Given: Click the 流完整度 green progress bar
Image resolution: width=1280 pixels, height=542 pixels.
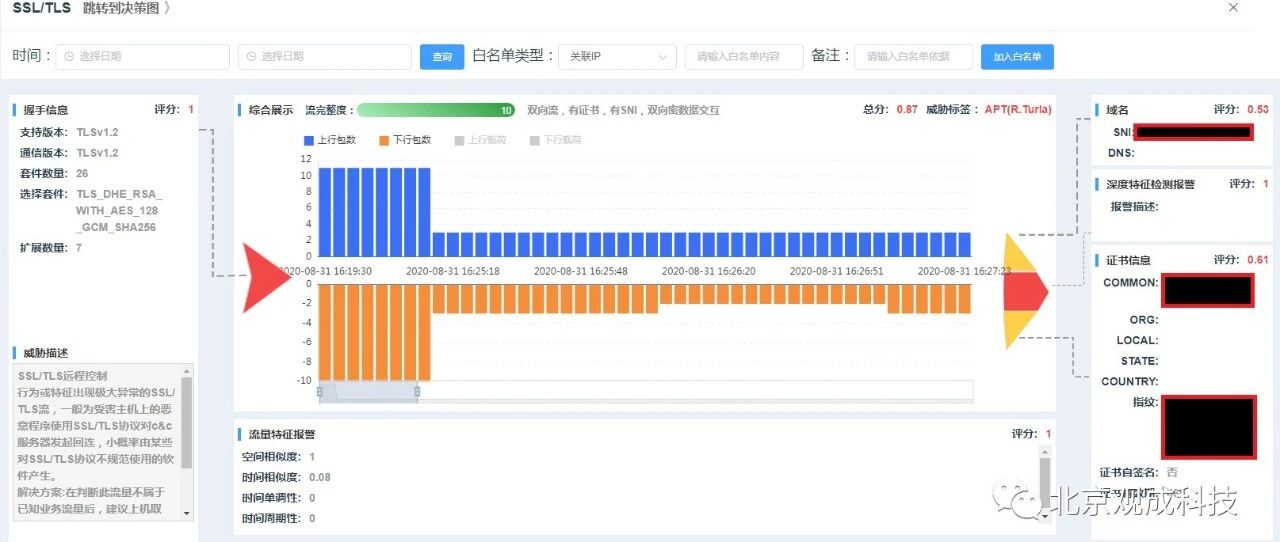Looking at the screenshot, I should click(436, 110).
